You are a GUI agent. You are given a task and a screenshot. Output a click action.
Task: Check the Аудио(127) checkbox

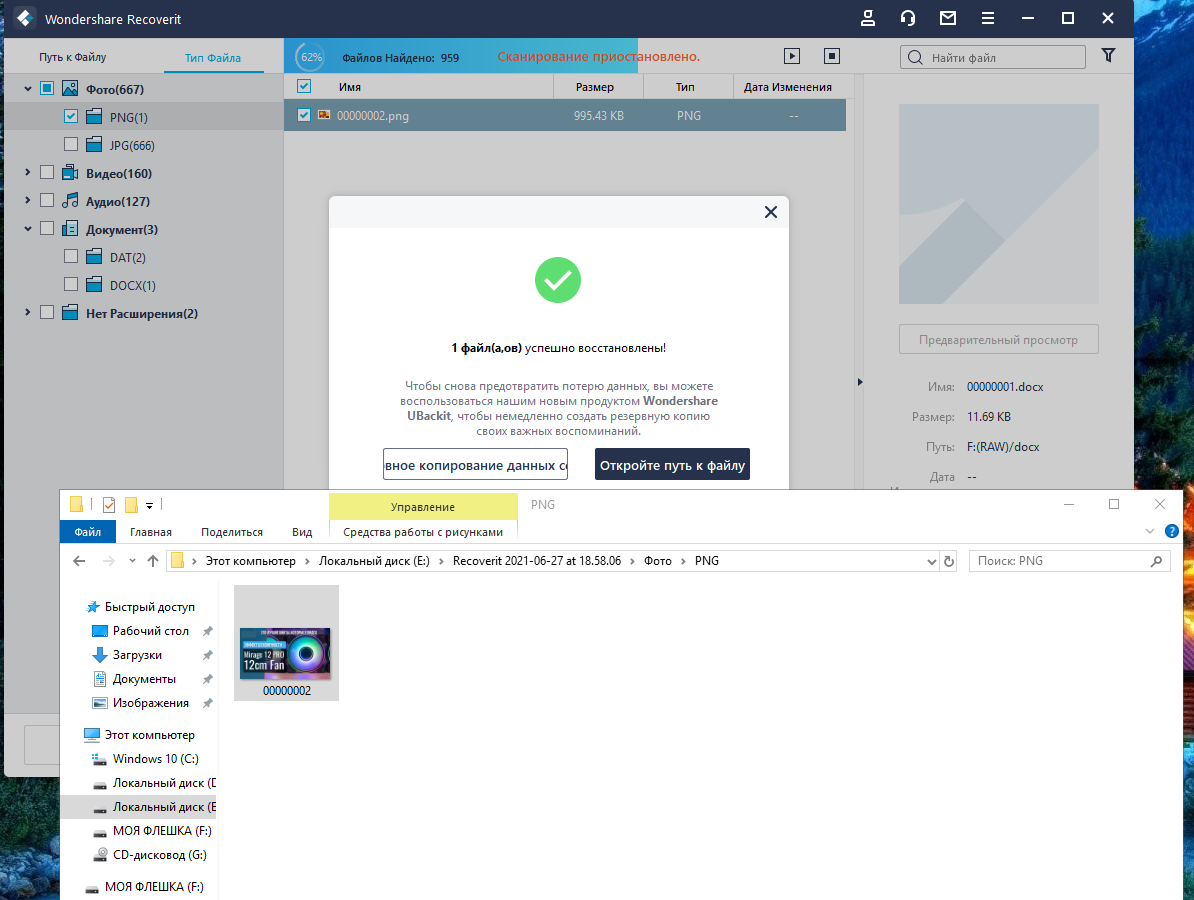point(46,200)
